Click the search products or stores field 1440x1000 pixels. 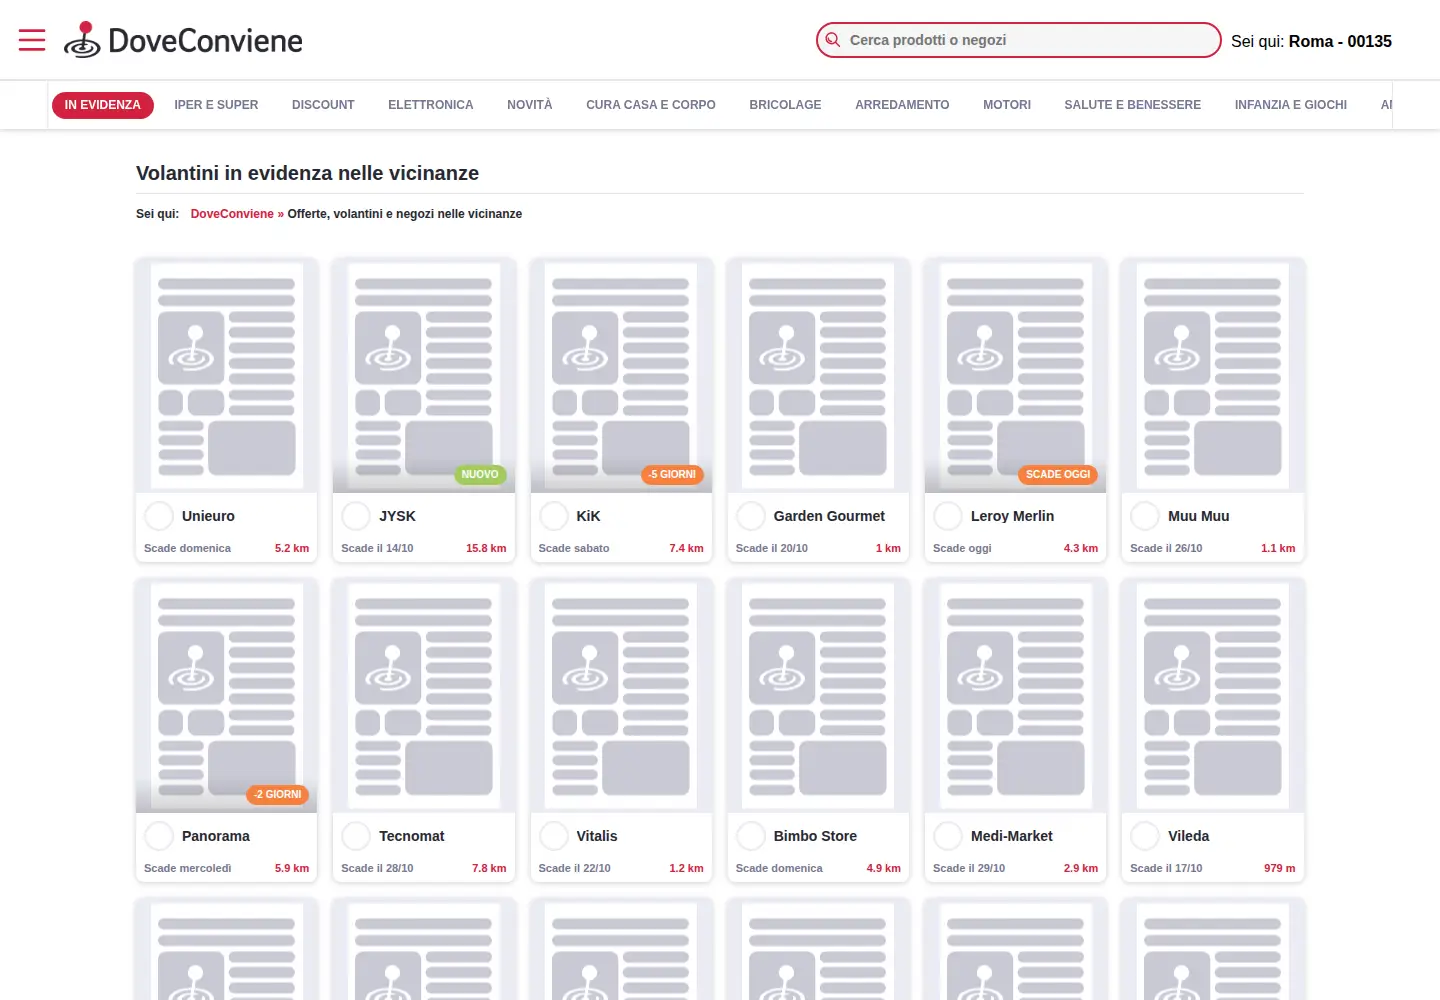click(x=1018, y=40)
